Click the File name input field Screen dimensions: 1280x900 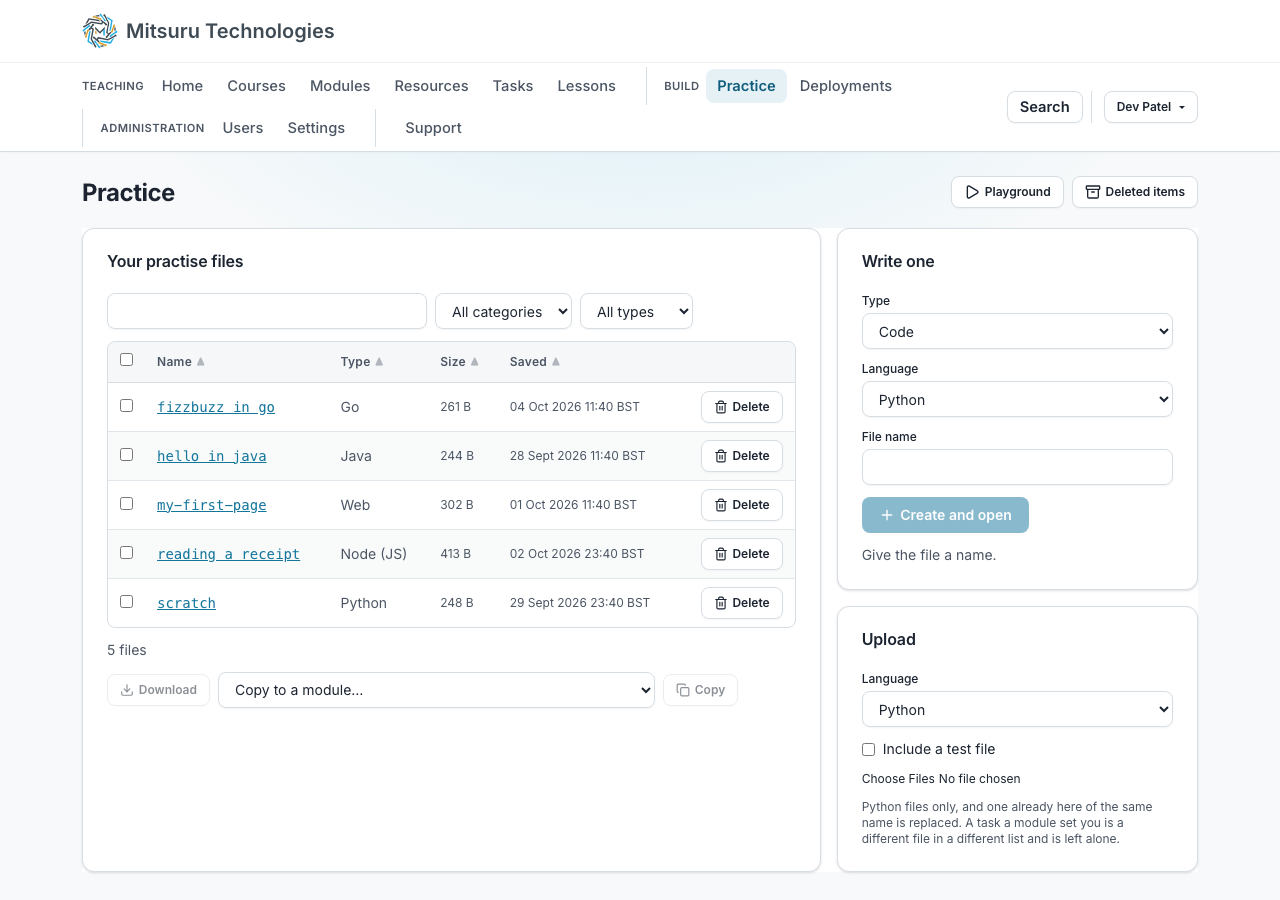point(1017,467)
